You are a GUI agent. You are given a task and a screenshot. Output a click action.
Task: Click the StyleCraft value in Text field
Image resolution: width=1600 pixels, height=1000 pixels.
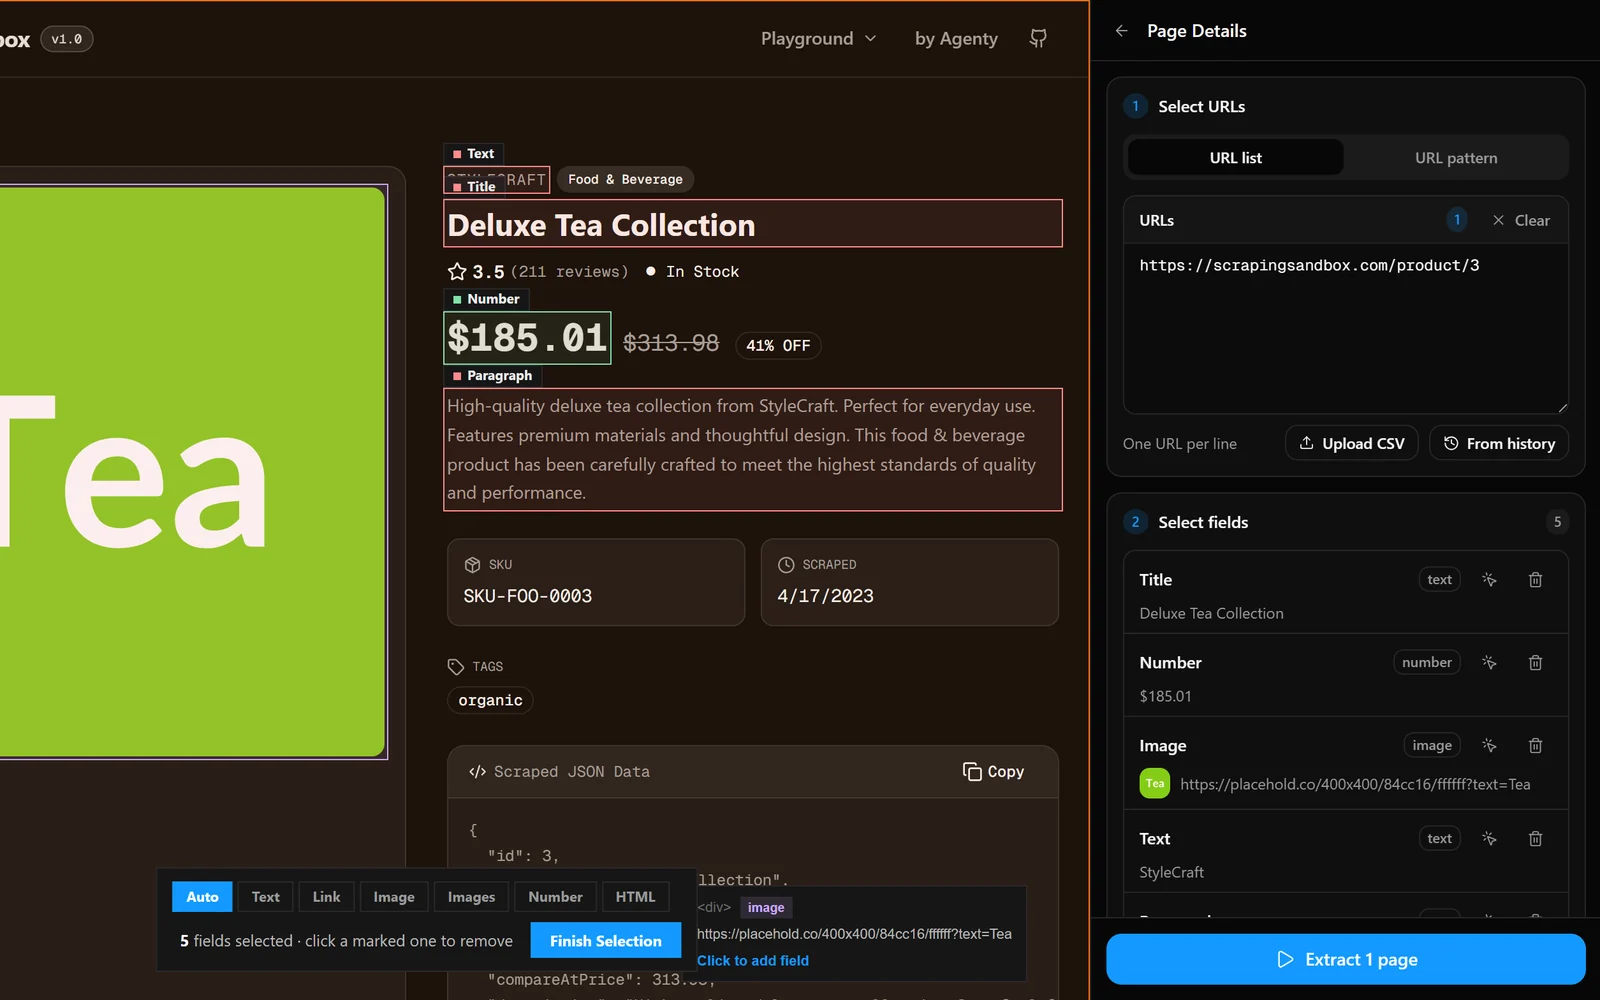1171,872
